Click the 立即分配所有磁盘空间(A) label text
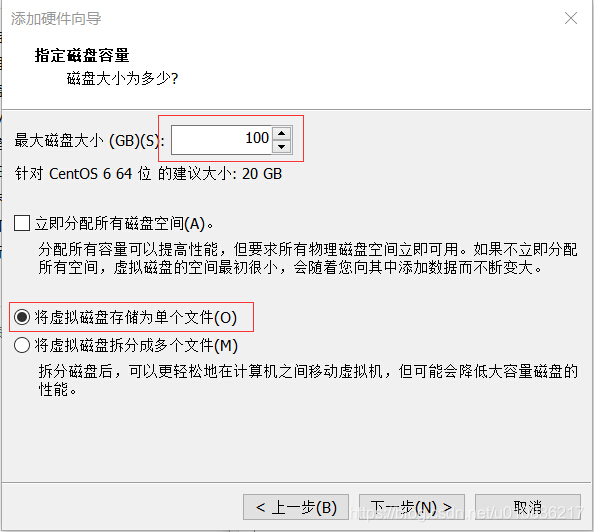The height and width of the screenshot is (532, 594). 124,224
